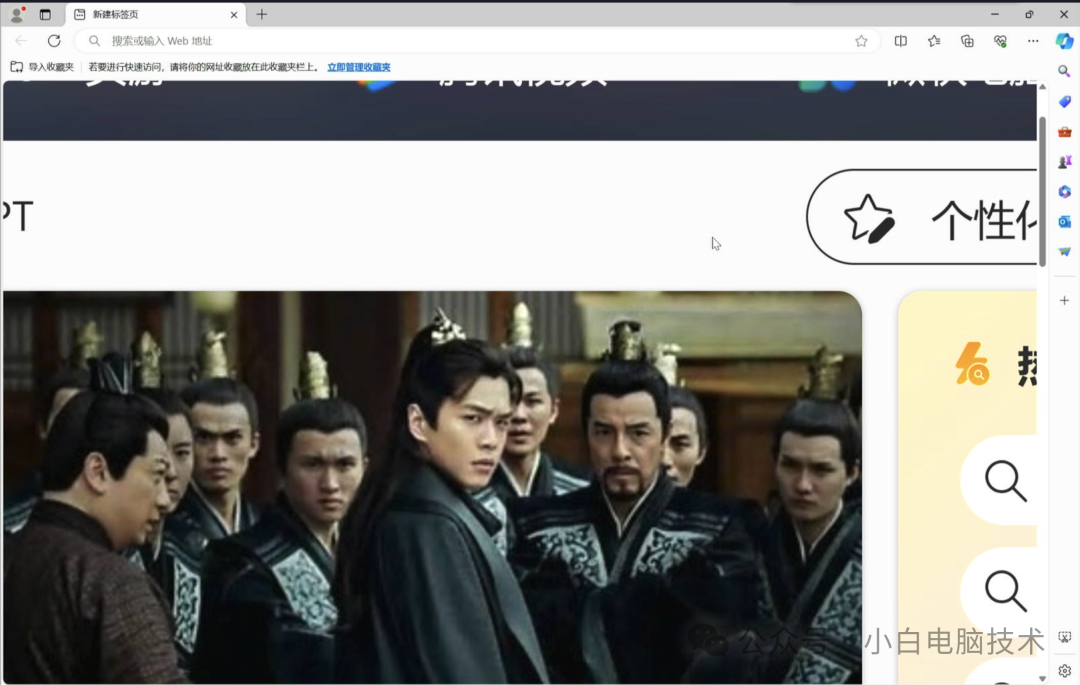The width and height of the screenshot is (1080, 685).
Task: Minimize the Edge window
Action: click(x=995, y=14)
